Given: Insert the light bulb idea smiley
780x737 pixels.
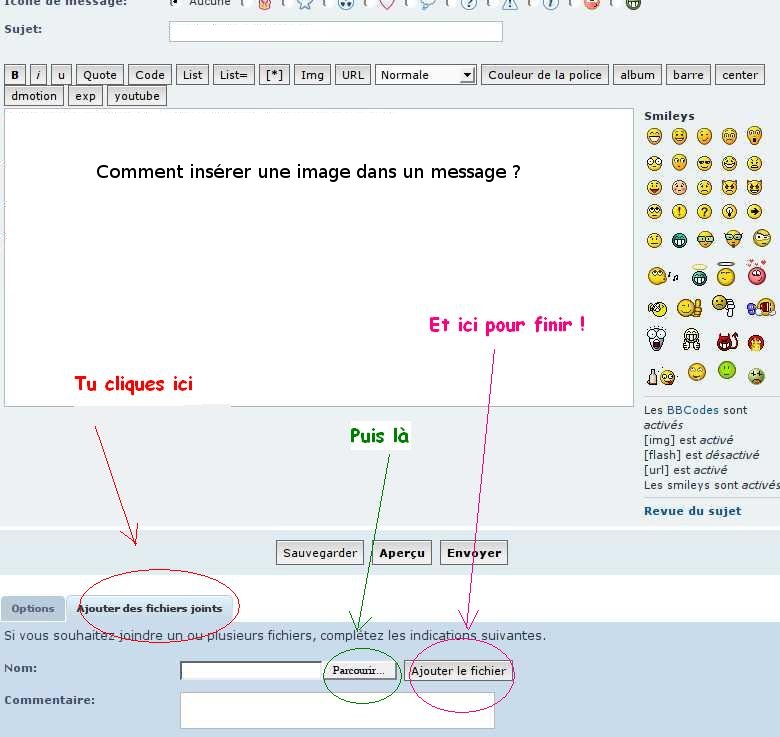Looking at the screenshot, I should pos(729,212).
